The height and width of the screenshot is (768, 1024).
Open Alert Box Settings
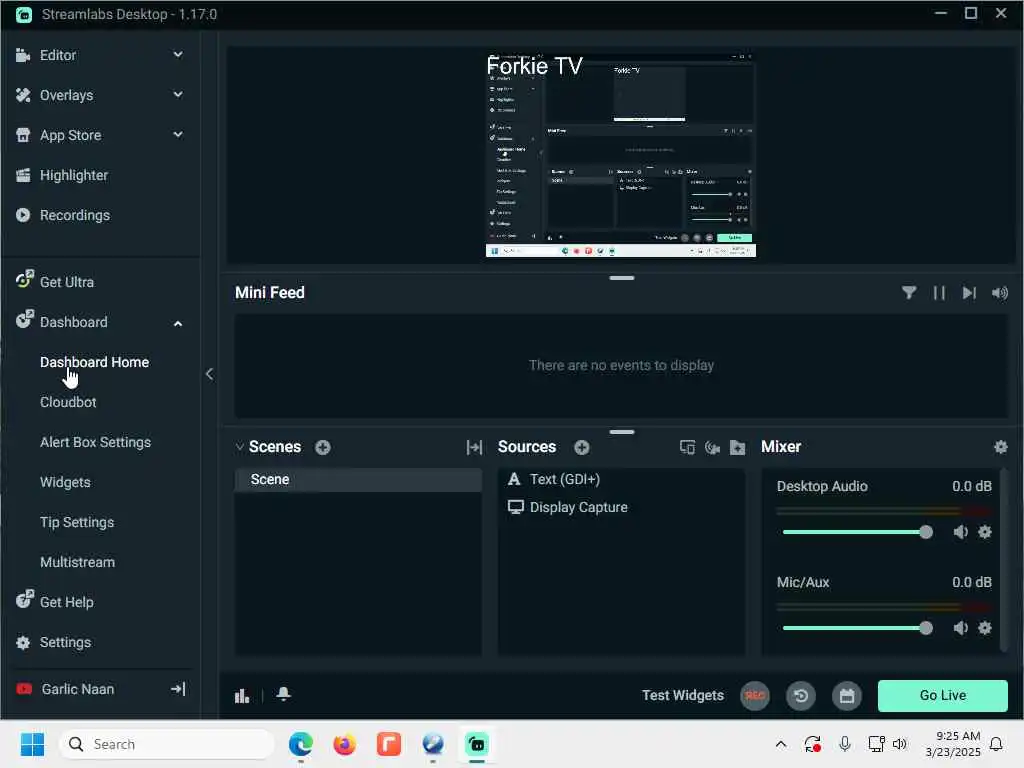95,442
